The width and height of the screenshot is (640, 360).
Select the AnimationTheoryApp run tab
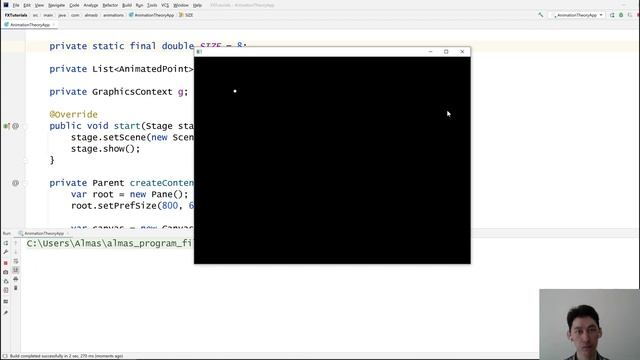(41, 233)
